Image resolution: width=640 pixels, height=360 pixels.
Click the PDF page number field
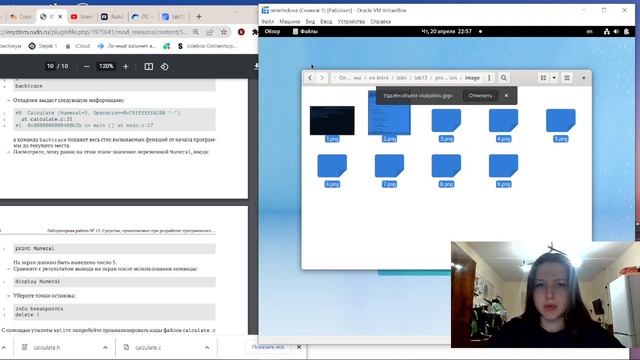click(50, 66)
